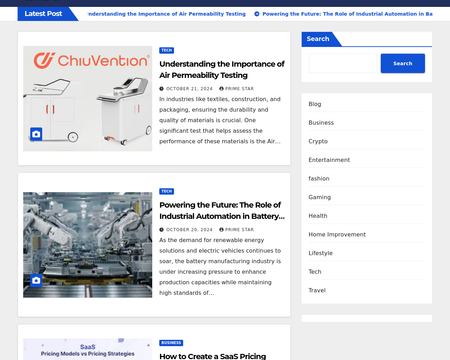Open 'Understanding the Importance of Air Permeability Testing' title
This screenshot has height=360, width=450.
222,69
